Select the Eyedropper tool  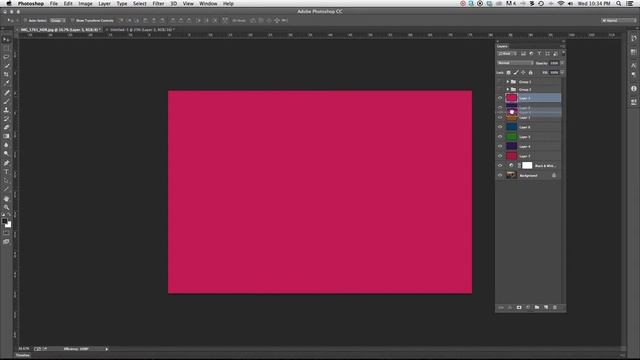(6, 83)
